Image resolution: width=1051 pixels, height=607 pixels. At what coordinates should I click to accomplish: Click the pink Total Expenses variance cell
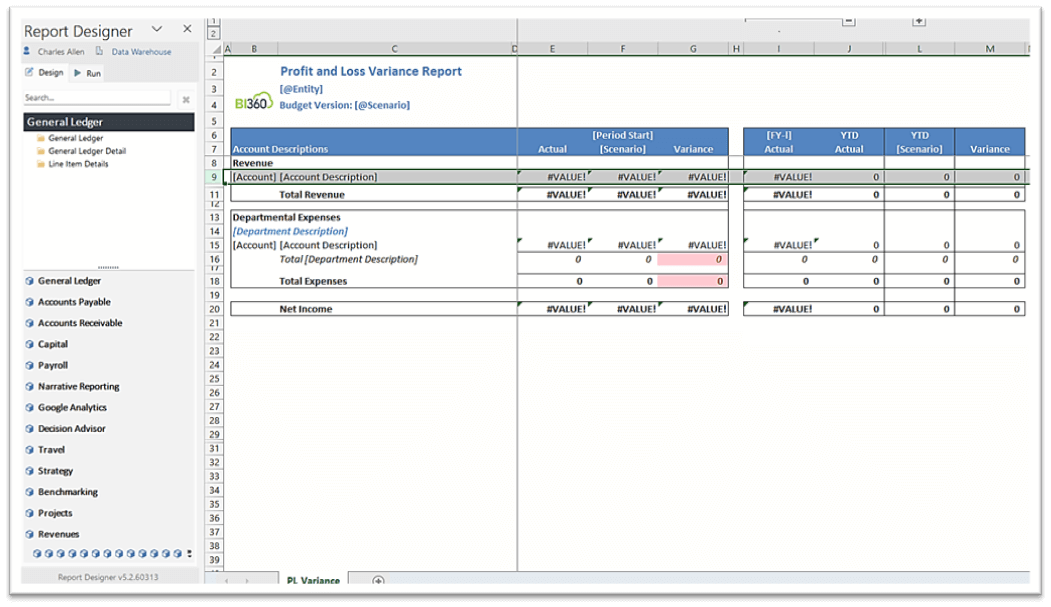[693, 281]
